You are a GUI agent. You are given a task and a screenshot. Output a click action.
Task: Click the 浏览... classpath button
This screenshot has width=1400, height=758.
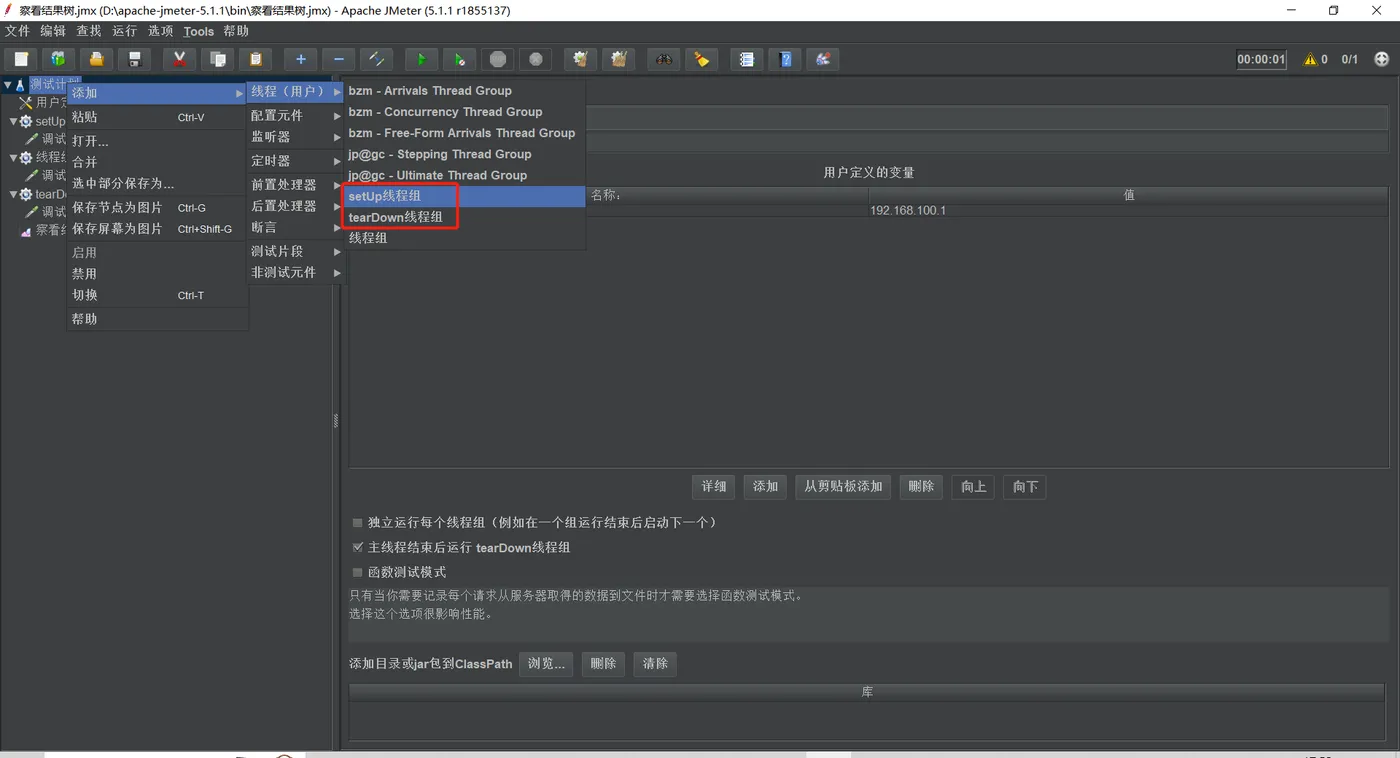(x=546, y=664)
